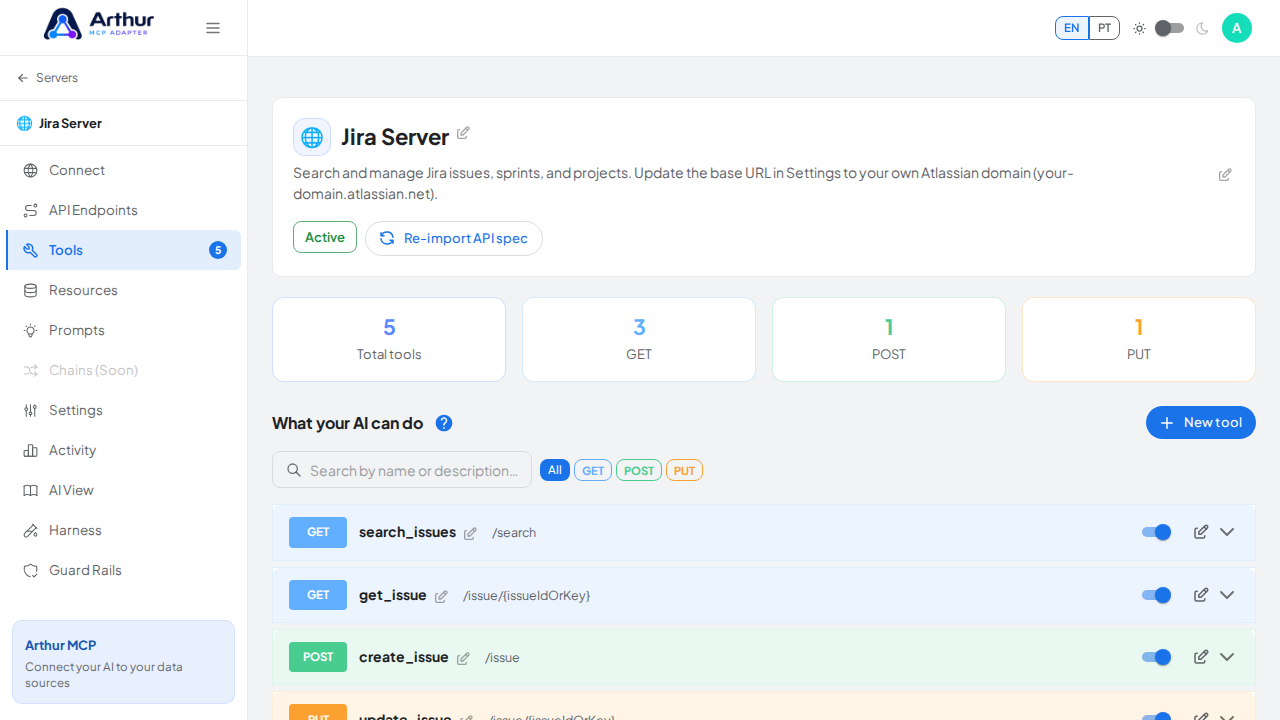Rename the get_issue tool

[x=441, y=597]
